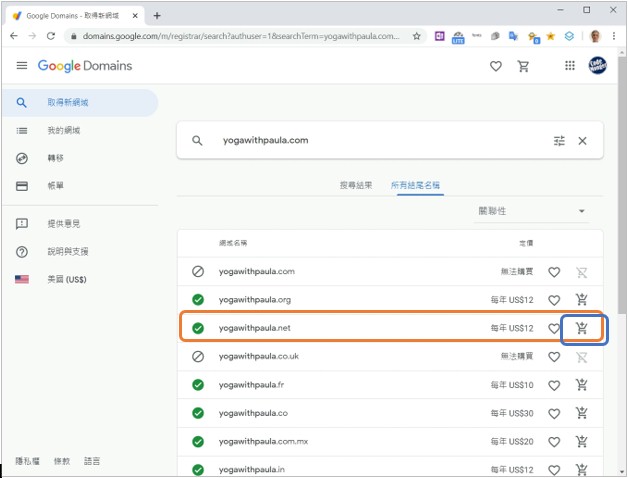Open saved favorites heart icon in header
The height and width of the screenshot is (478, 628).
pos(496,66)
